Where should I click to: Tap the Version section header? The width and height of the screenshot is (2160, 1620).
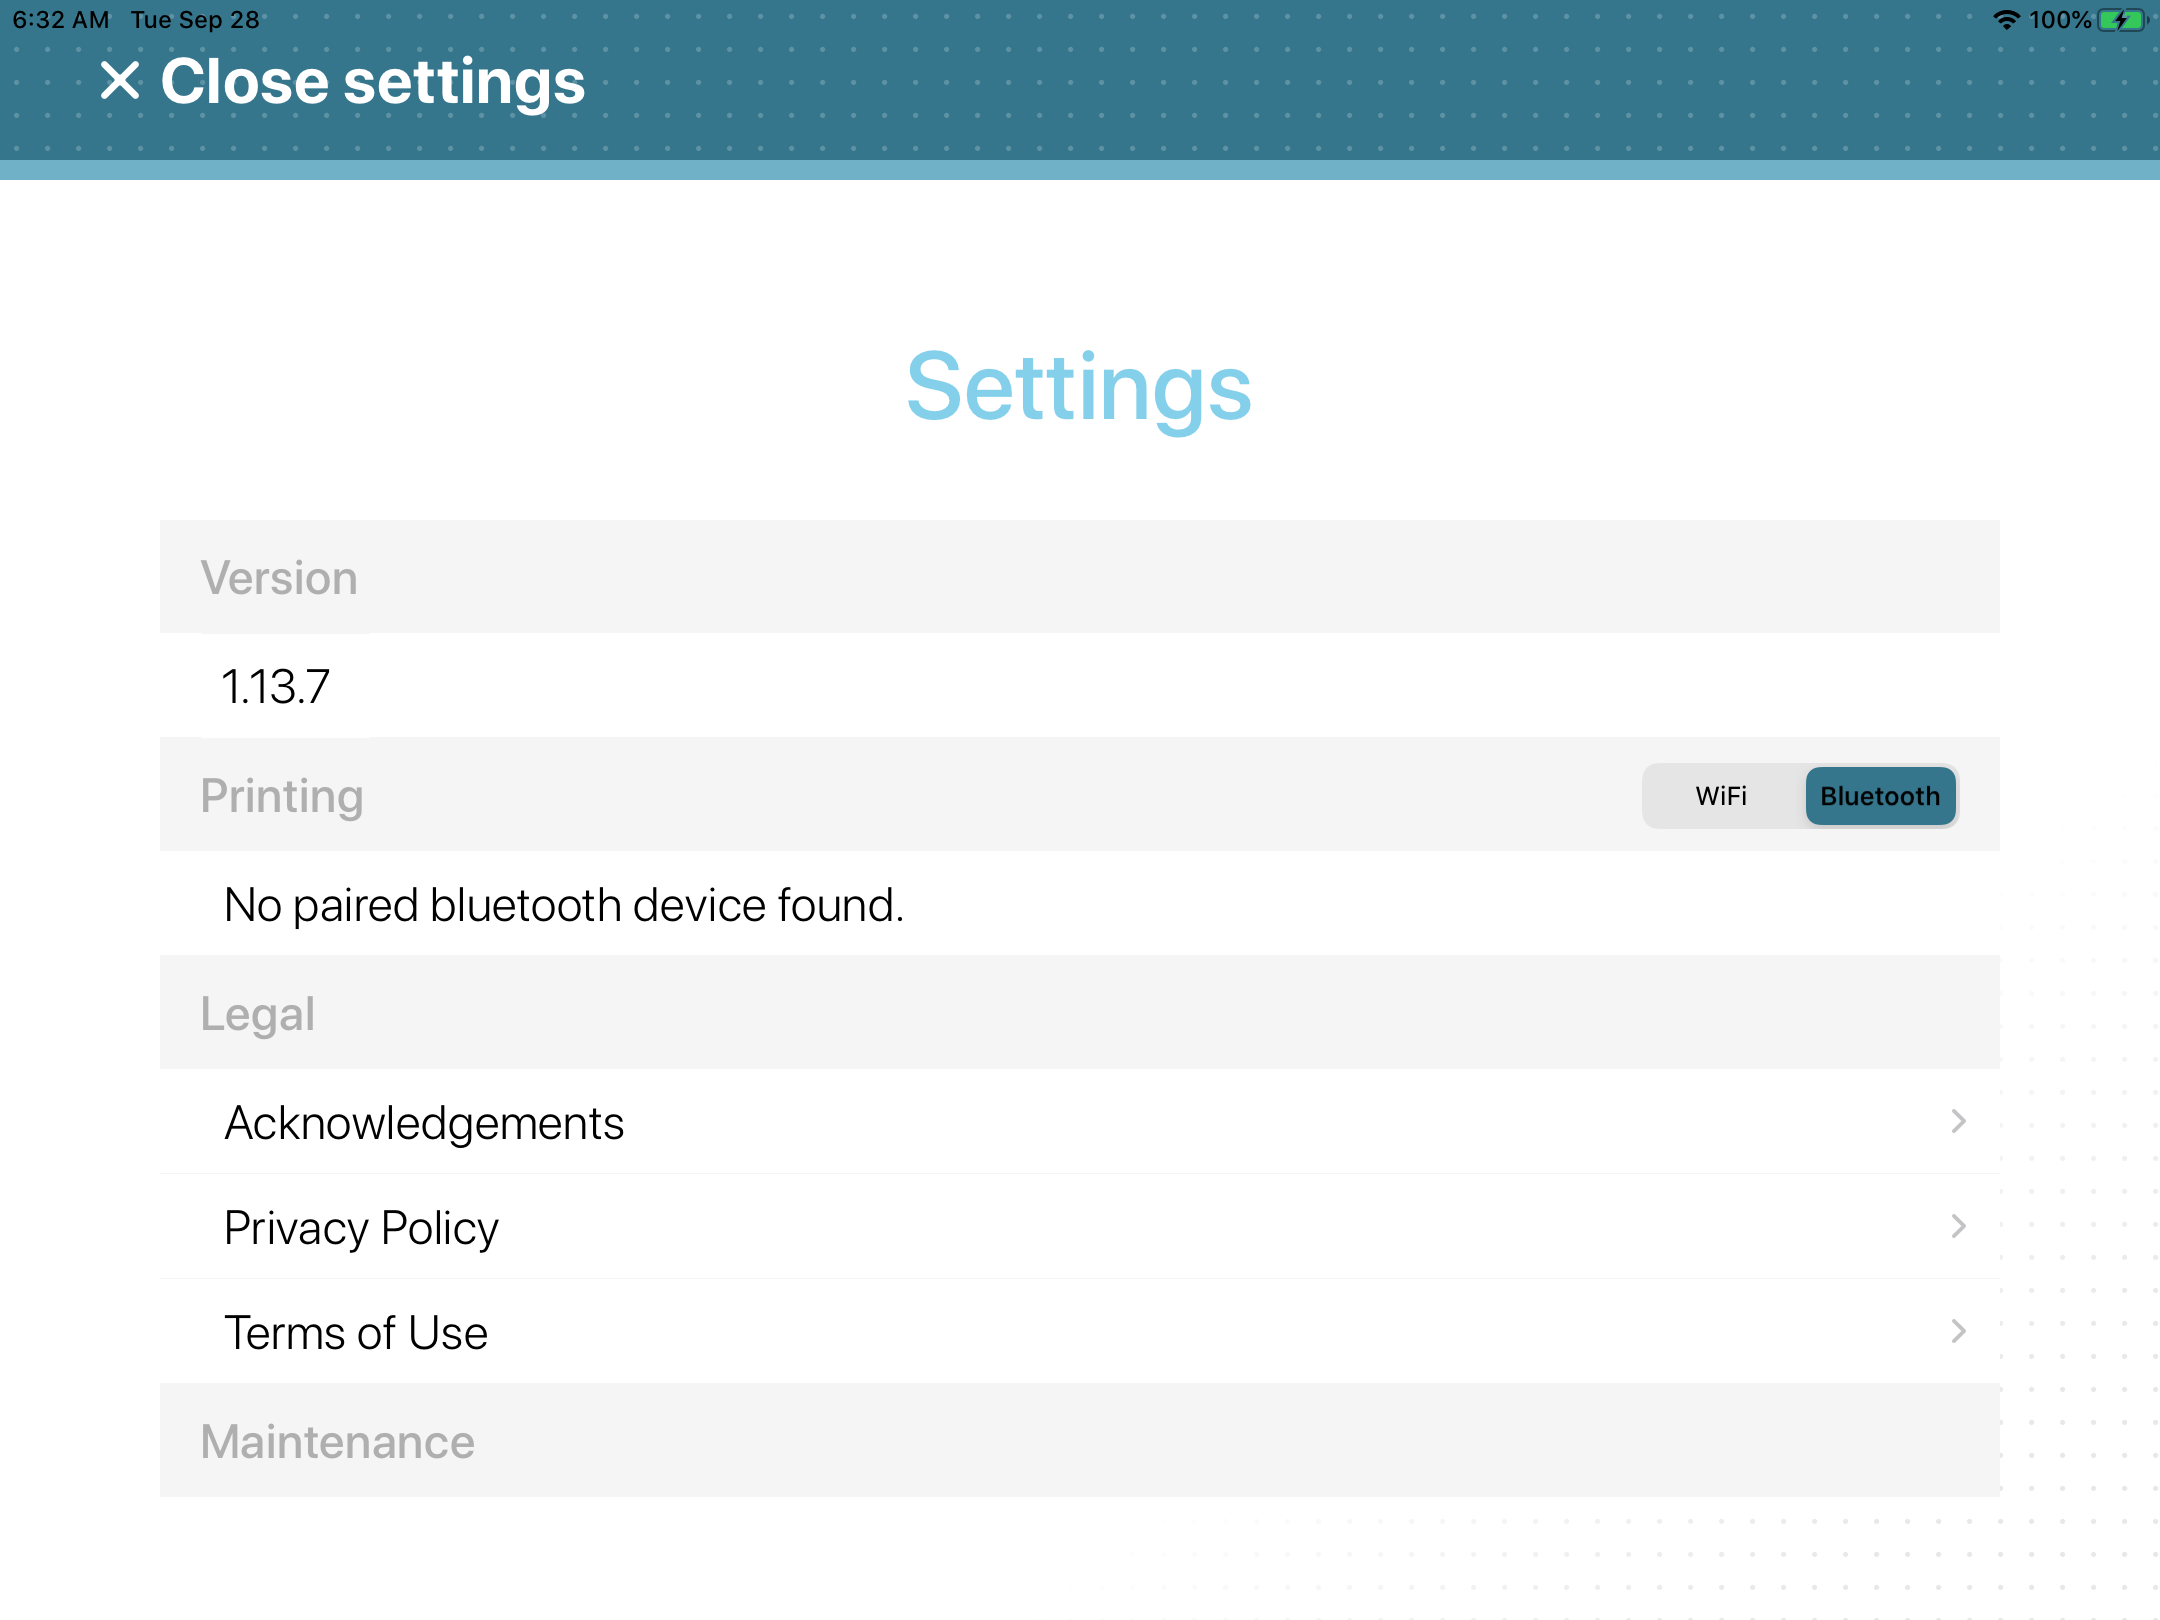click(1080, 579)
